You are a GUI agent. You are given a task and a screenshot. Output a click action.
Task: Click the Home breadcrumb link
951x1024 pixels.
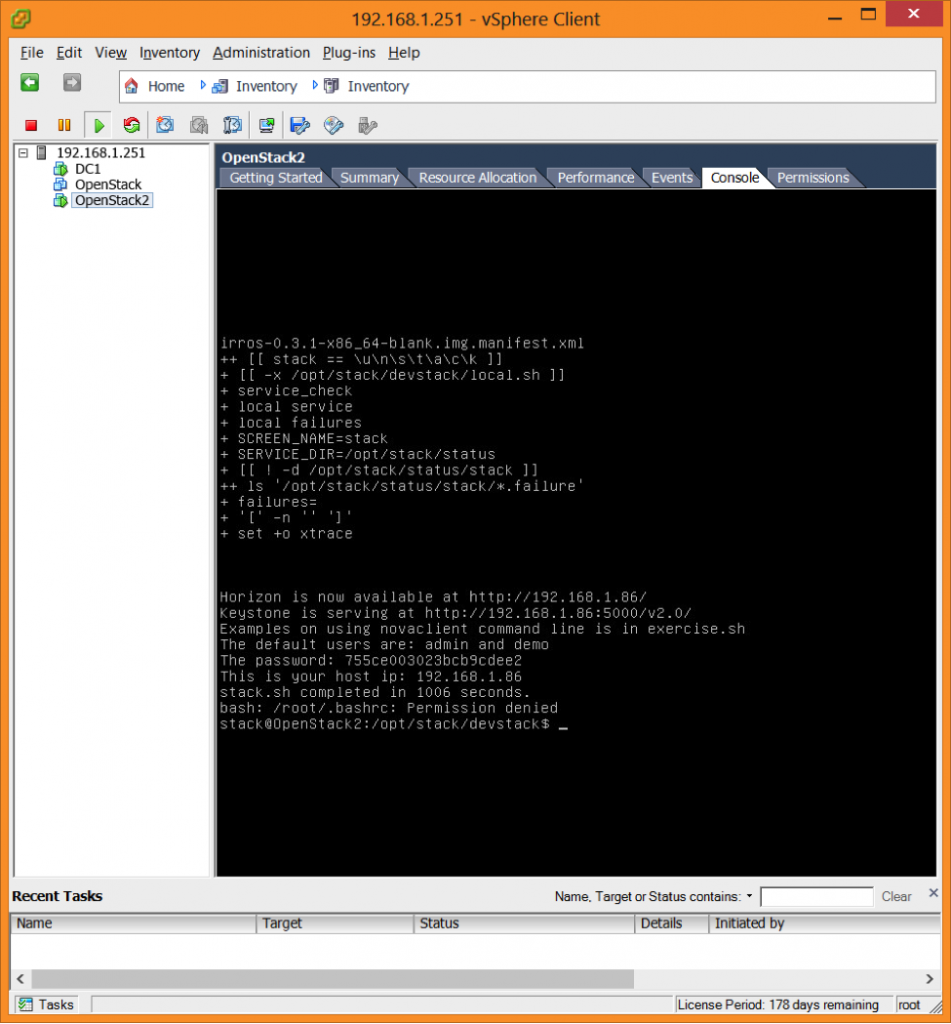pos(166,86)
